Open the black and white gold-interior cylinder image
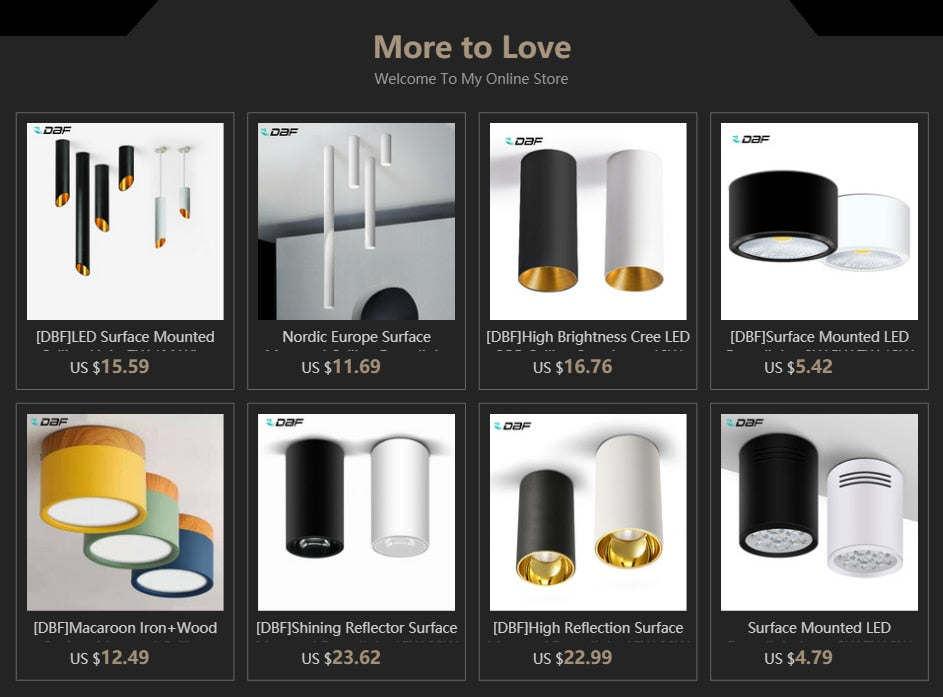The width and height of the screenshot is (943, 697). [x=588, y=221]
